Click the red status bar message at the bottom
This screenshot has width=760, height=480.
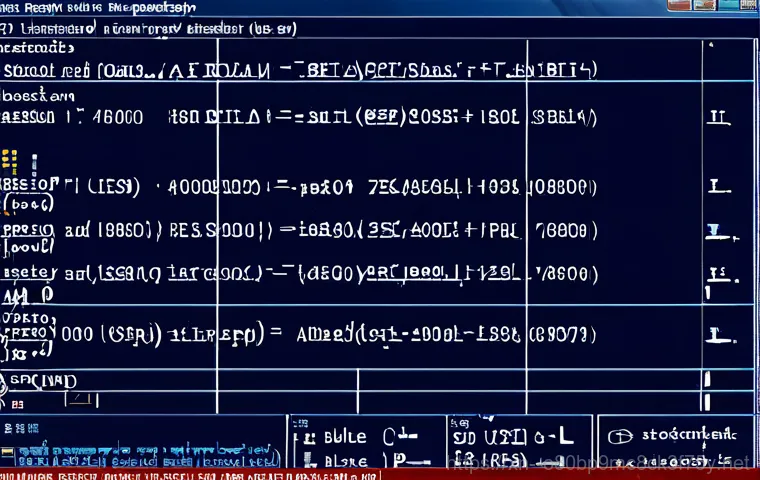tap(190, 476)
